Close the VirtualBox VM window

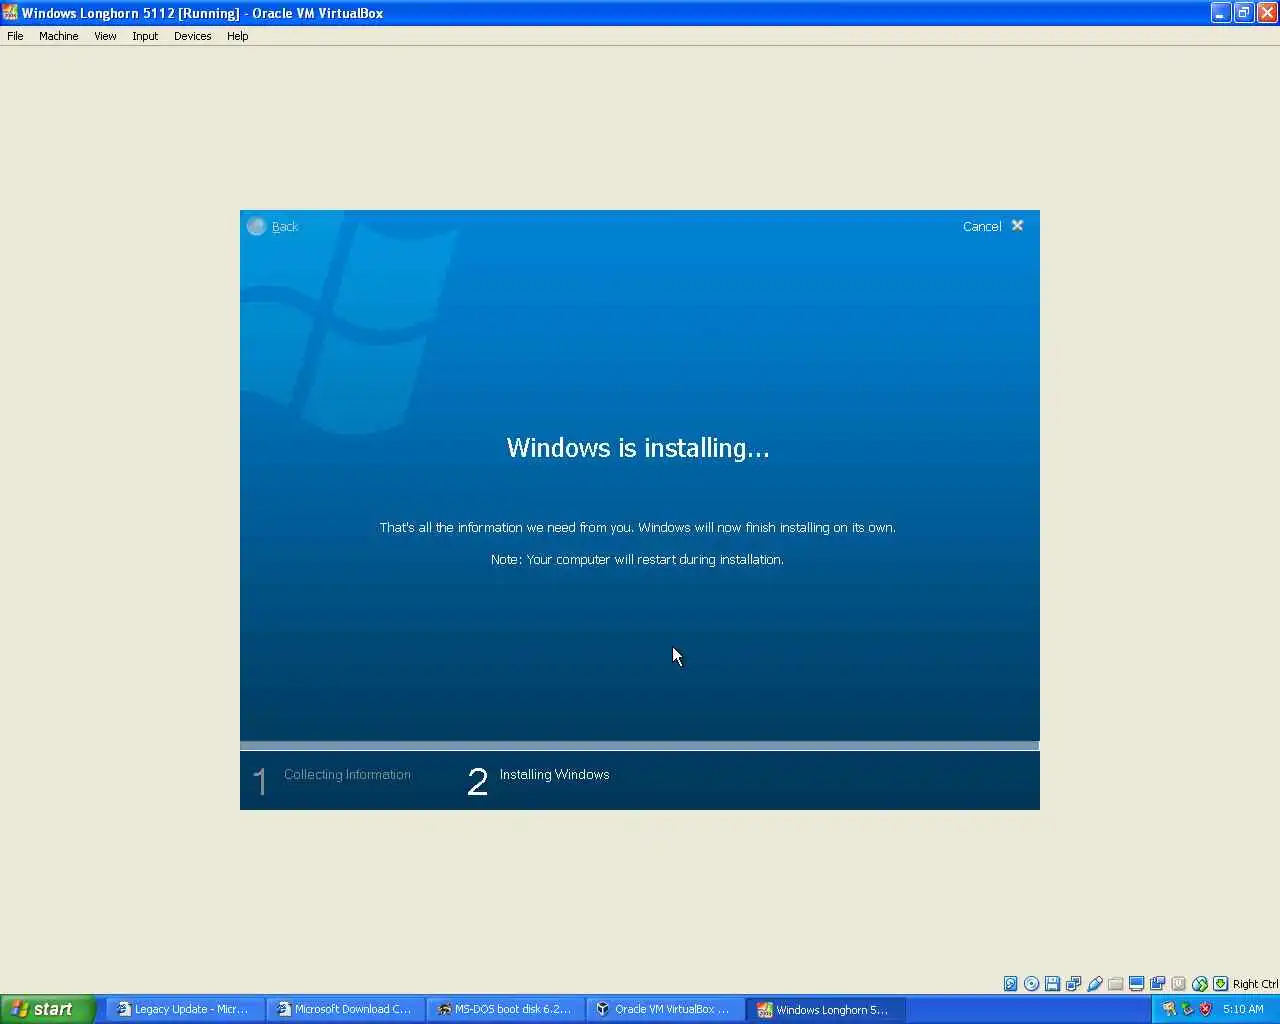pyautogui.click(x=1266, y=13)
